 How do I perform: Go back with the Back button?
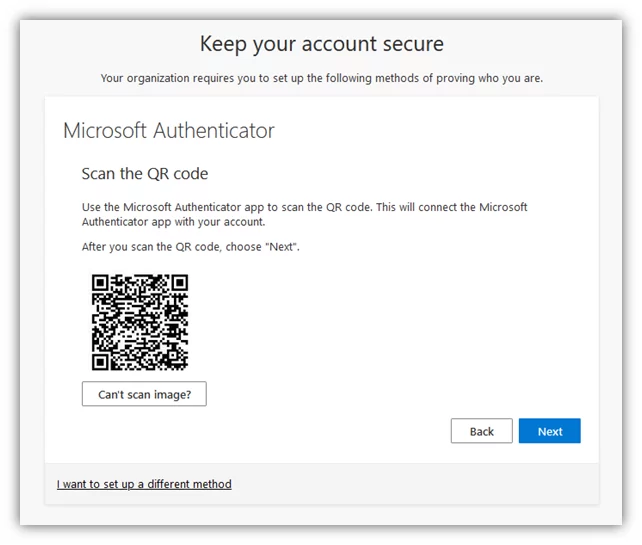482,431
